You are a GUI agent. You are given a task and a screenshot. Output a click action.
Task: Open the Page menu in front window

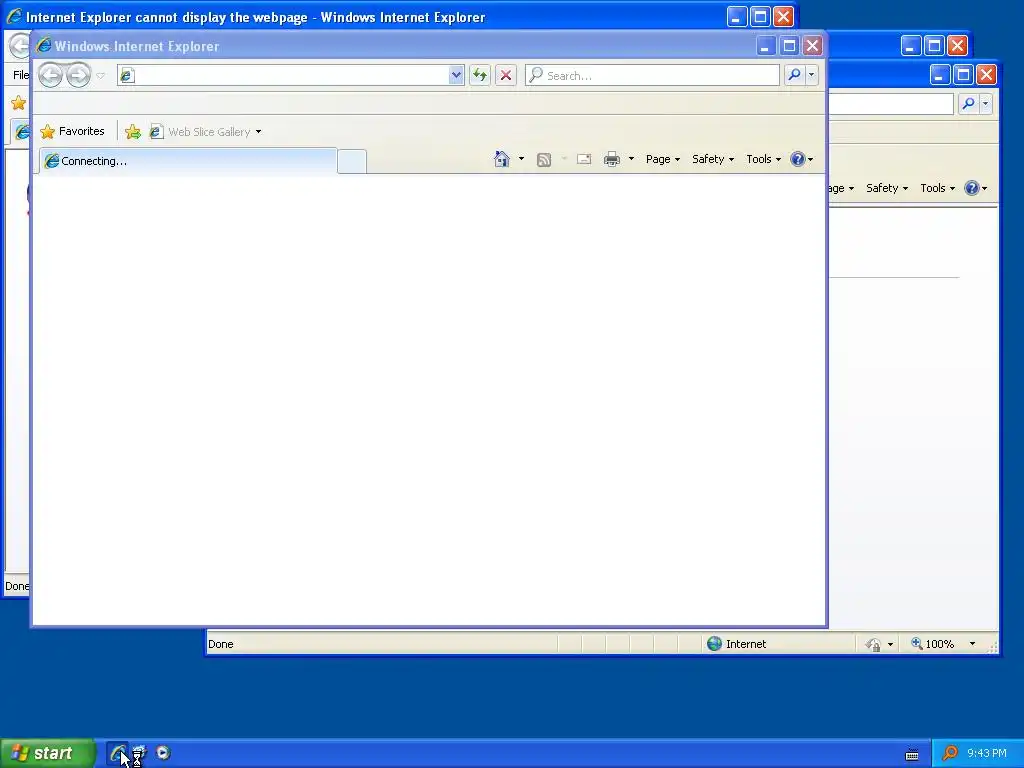[663, 159]
